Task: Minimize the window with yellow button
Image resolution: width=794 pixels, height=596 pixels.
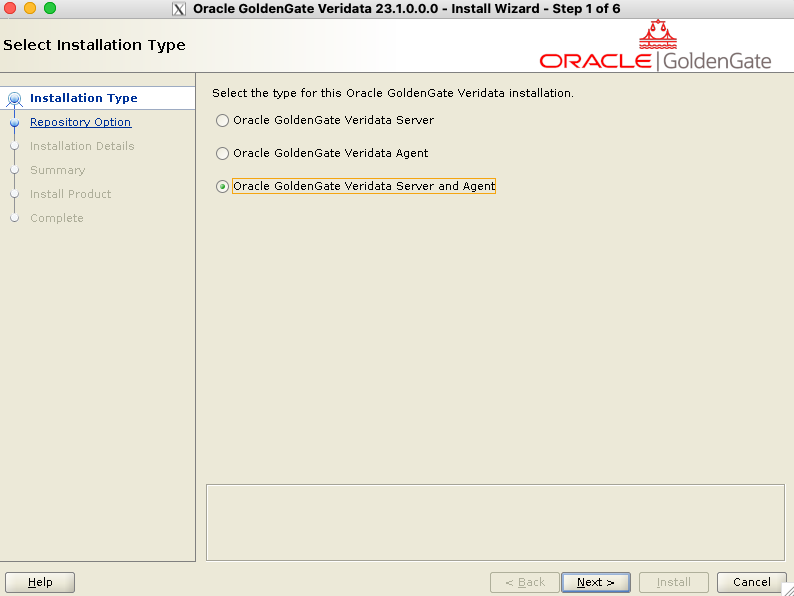Action: pos(29,9)
